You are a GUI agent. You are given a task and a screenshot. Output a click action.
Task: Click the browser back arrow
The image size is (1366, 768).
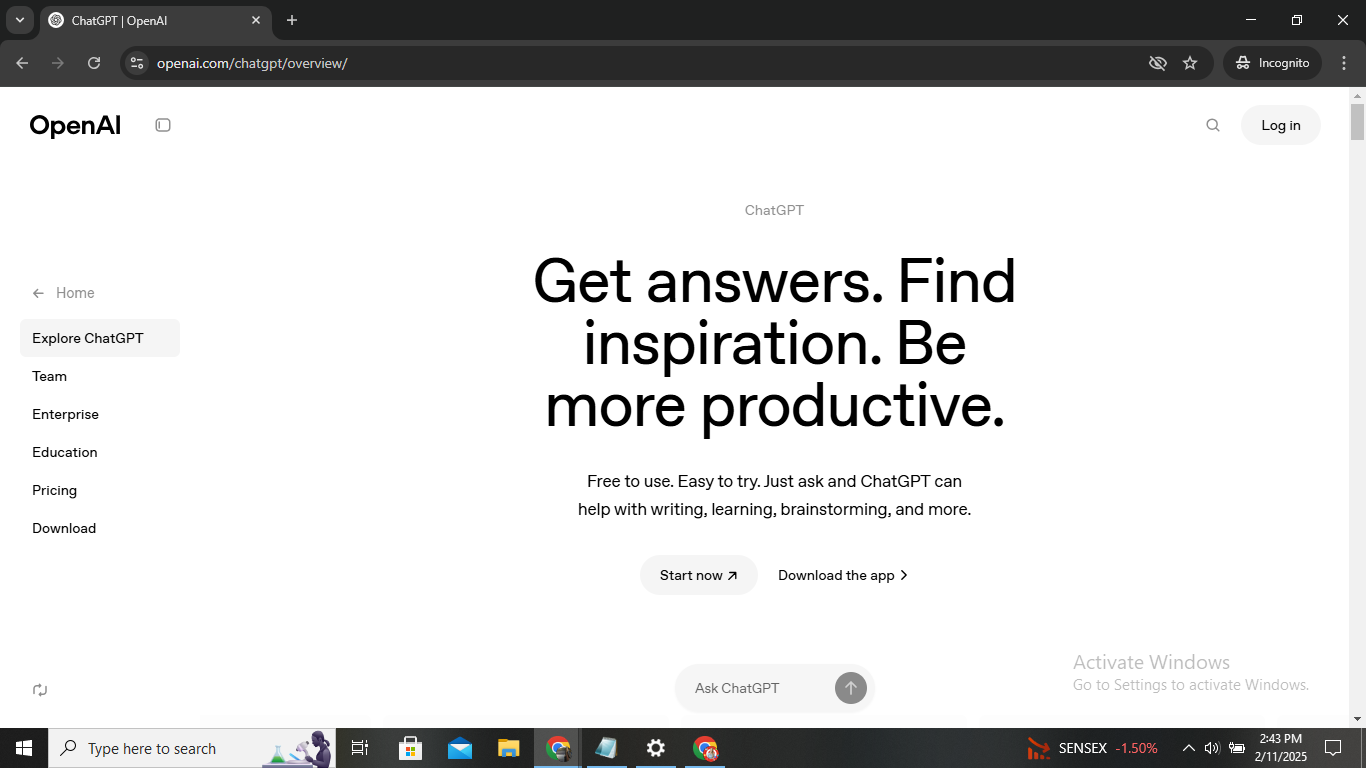click(22, 63)
